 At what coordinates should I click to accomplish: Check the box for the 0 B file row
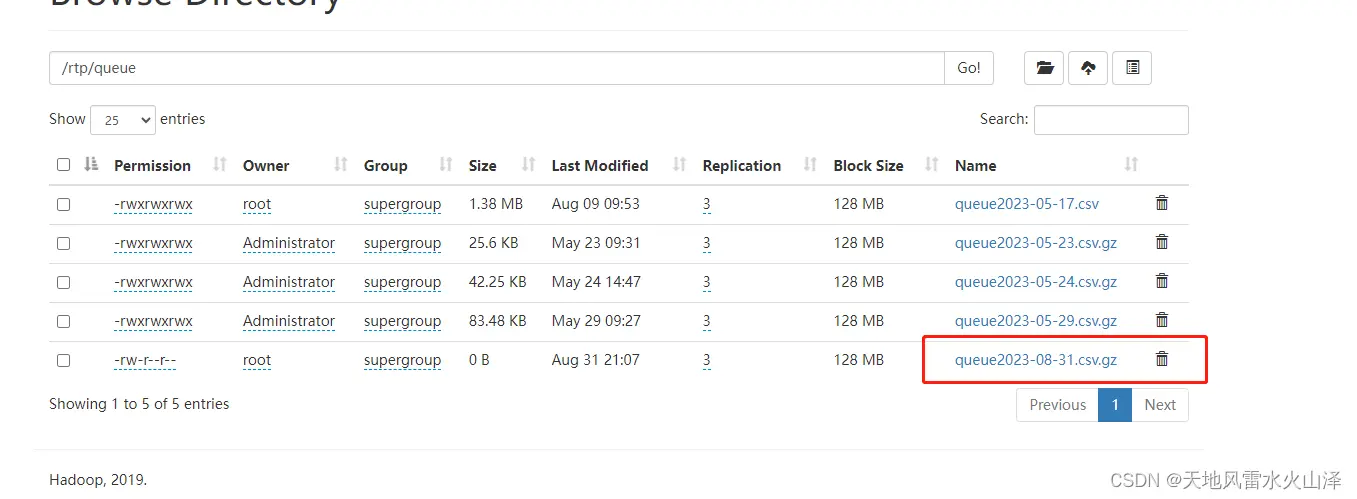click(x=64, y=360)
